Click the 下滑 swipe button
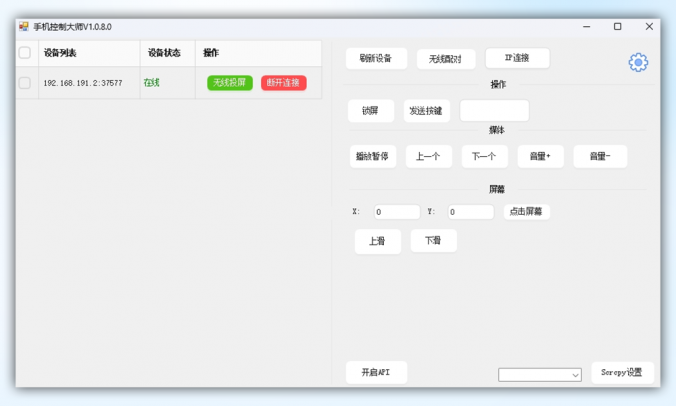This screenshot has width=676, height=406. pyautogui.click(x=434, y=240)
